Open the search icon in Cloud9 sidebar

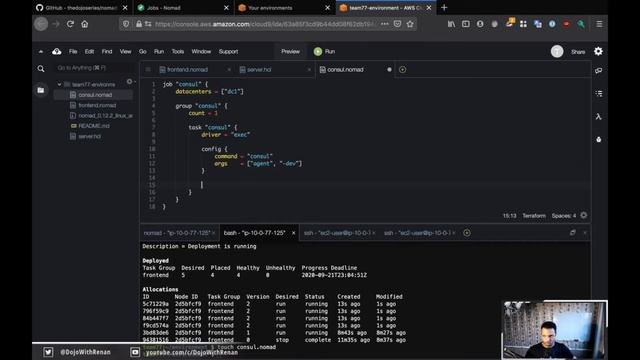[41, 69]
